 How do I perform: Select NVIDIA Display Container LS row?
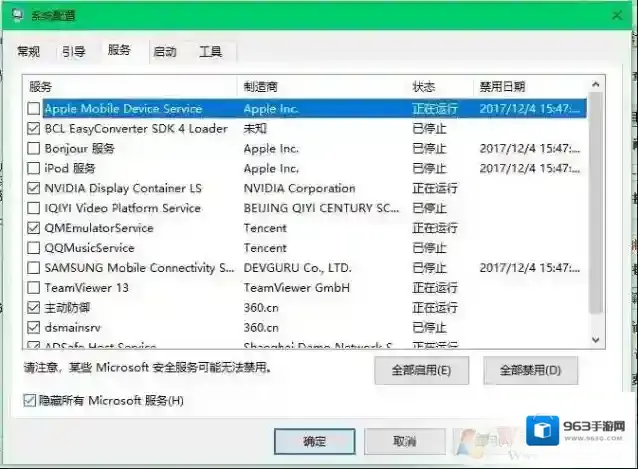(x=305, y=188)
